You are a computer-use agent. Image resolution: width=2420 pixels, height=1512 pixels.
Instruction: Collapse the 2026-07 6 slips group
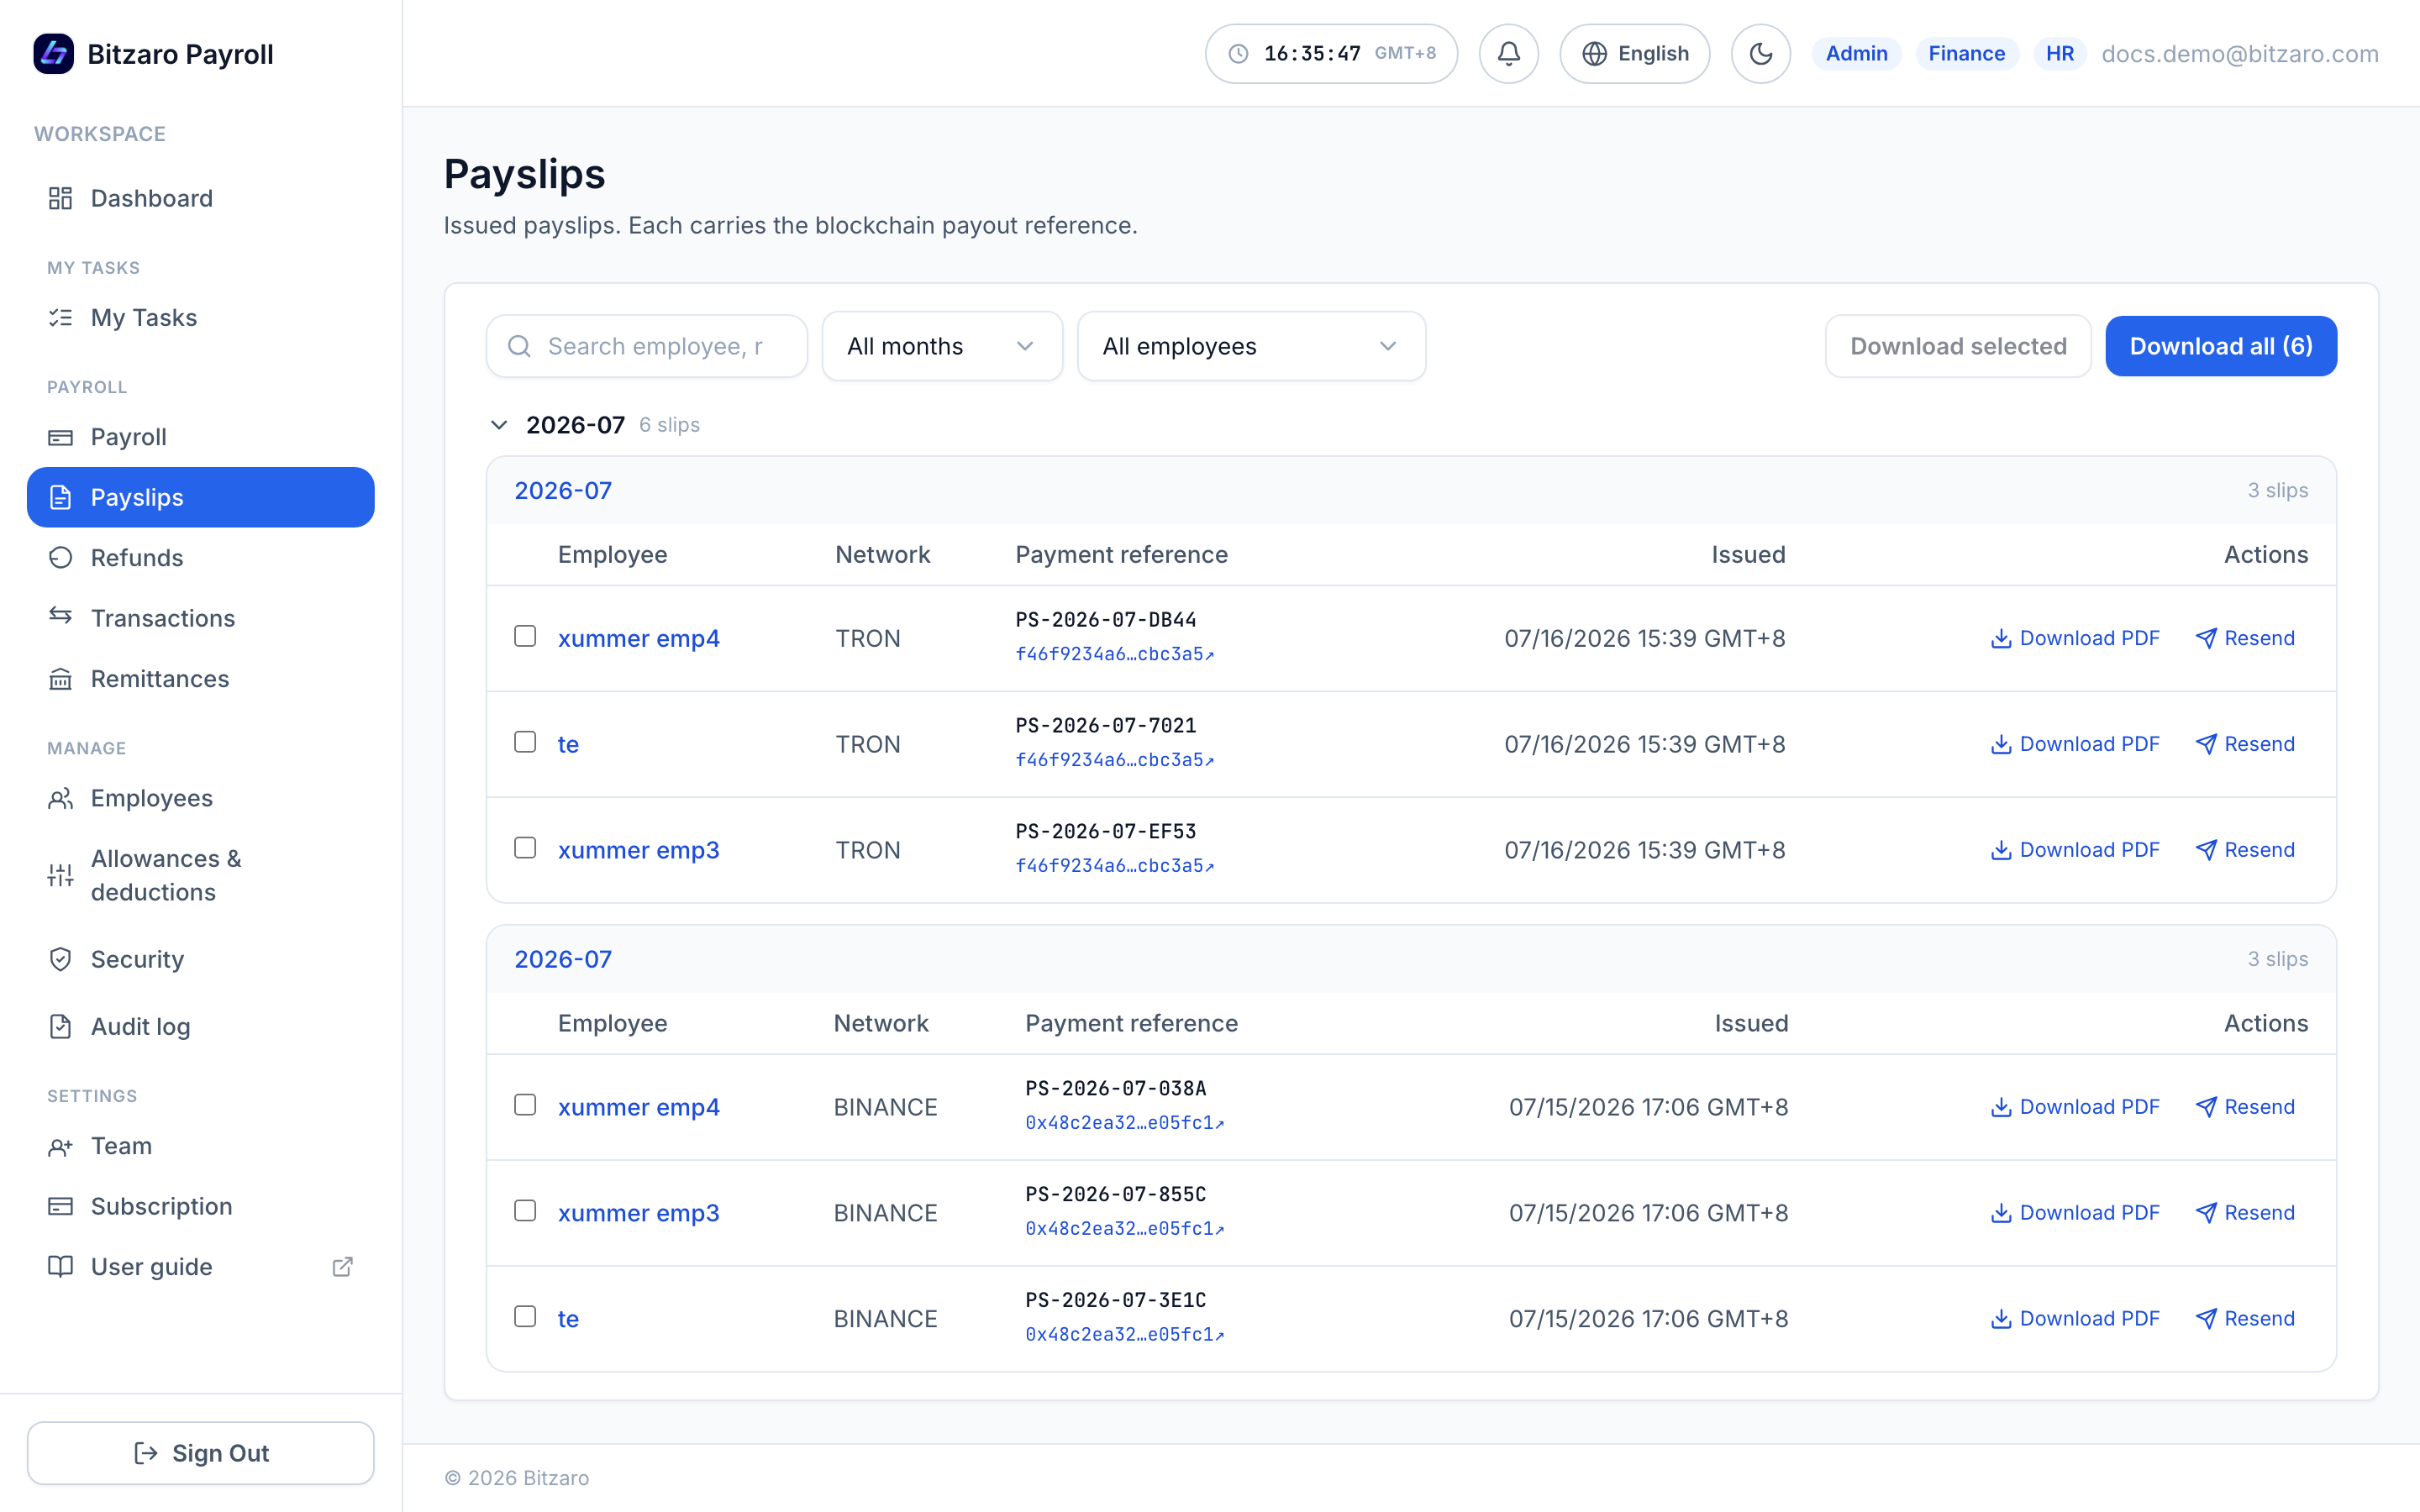[x=499, y=425]
